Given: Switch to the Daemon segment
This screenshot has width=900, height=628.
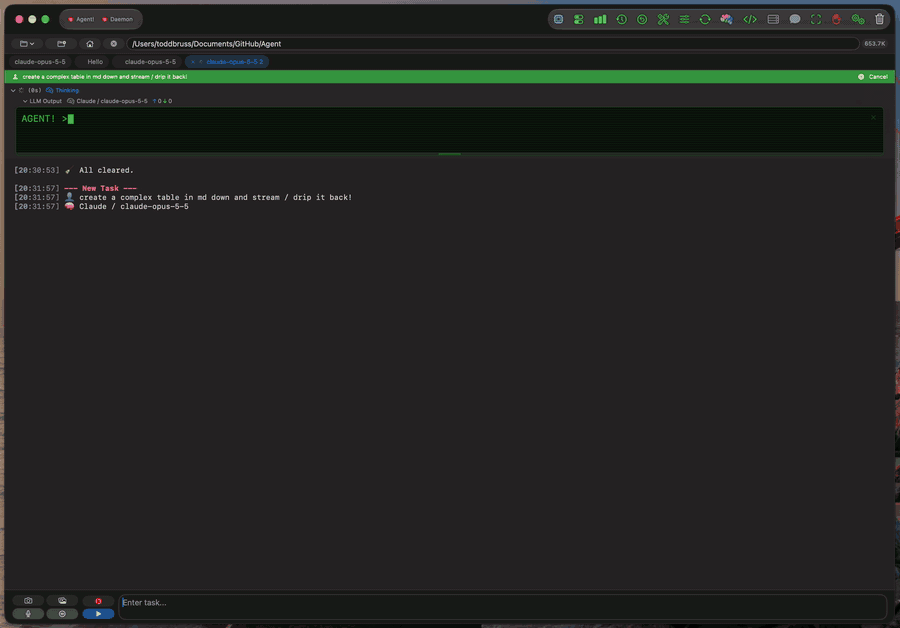Looking at the screenshot, I should click(118, 20).
